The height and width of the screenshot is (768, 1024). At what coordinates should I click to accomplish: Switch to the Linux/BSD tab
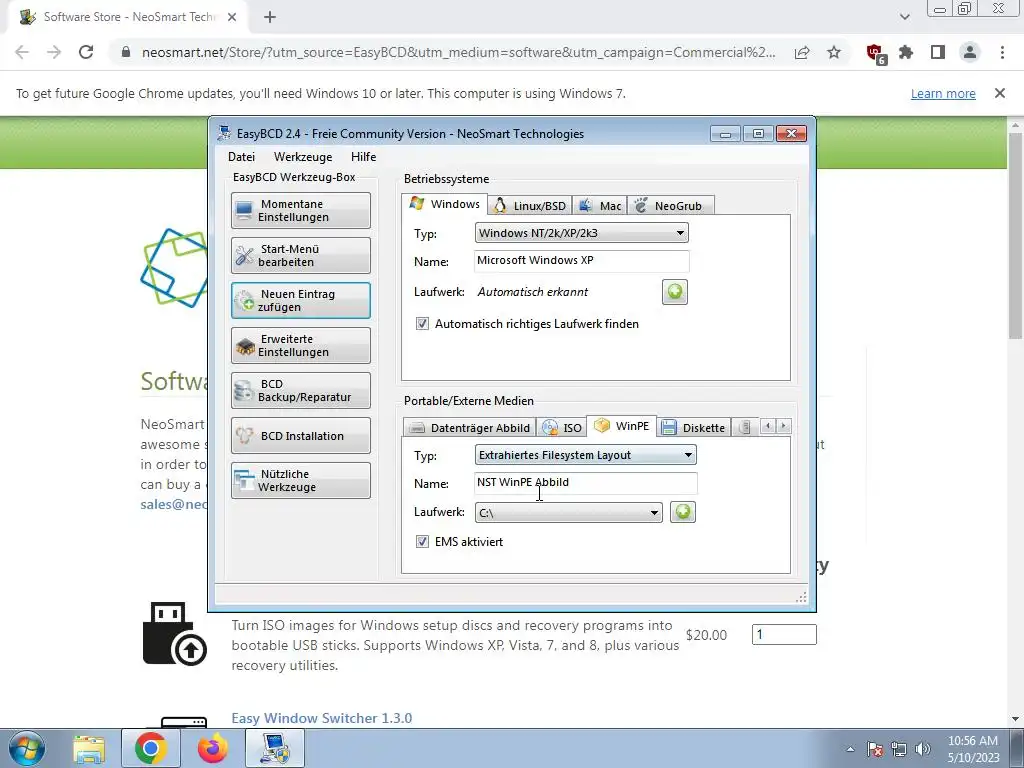530,206
